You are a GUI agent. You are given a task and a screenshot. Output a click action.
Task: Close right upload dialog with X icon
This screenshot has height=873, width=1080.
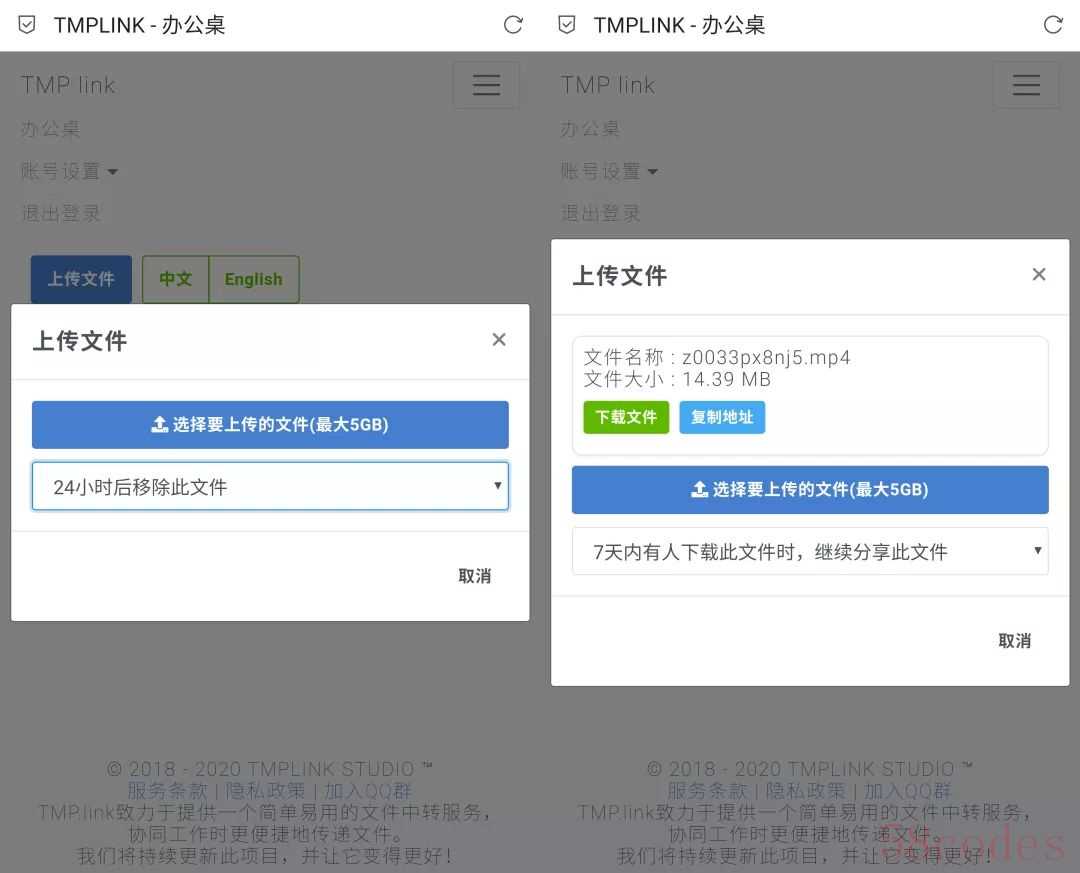[x=1039, y=274]
